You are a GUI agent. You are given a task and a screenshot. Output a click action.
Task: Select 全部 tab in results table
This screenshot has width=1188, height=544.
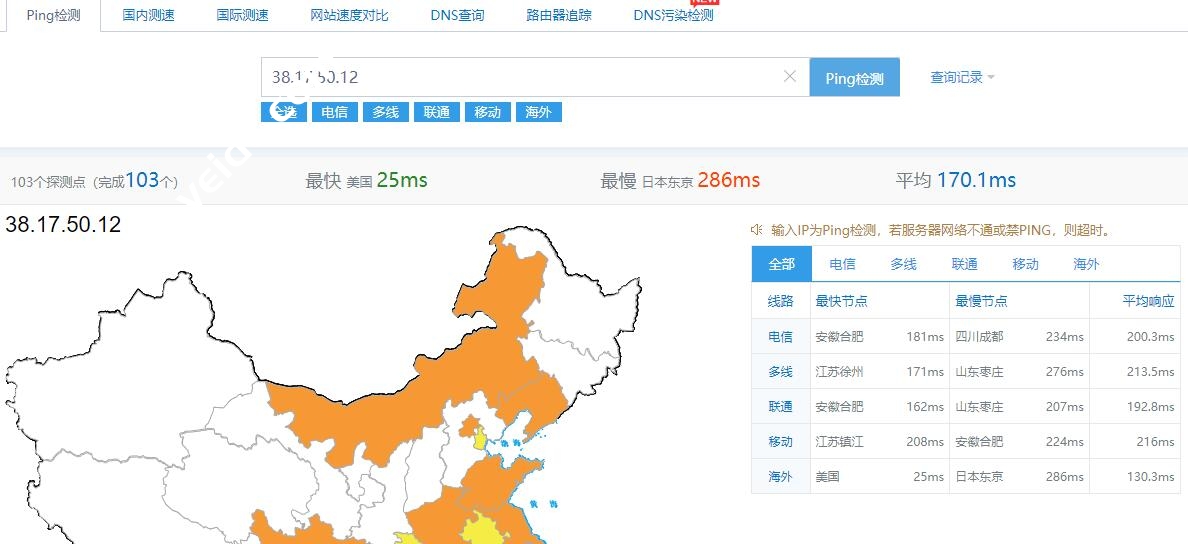[781, 264]
